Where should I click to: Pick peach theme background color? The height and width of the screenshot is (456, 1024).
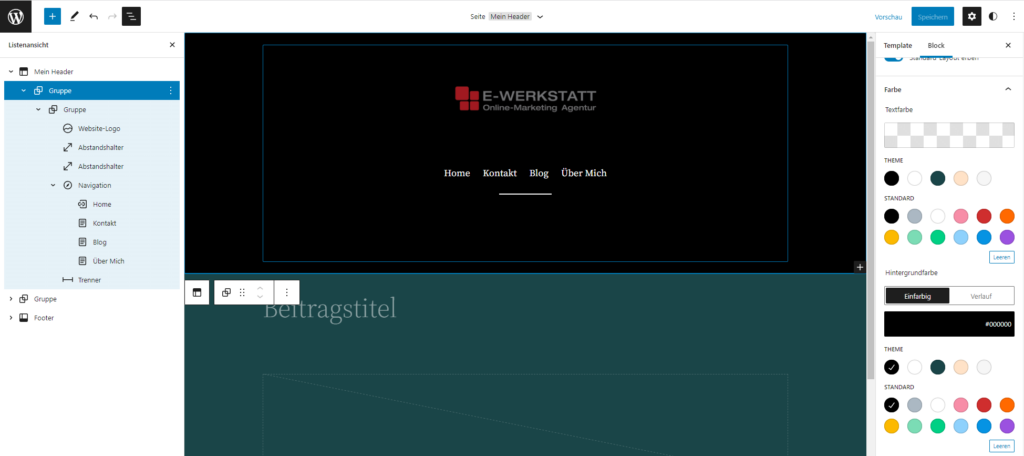pos(961,367)
